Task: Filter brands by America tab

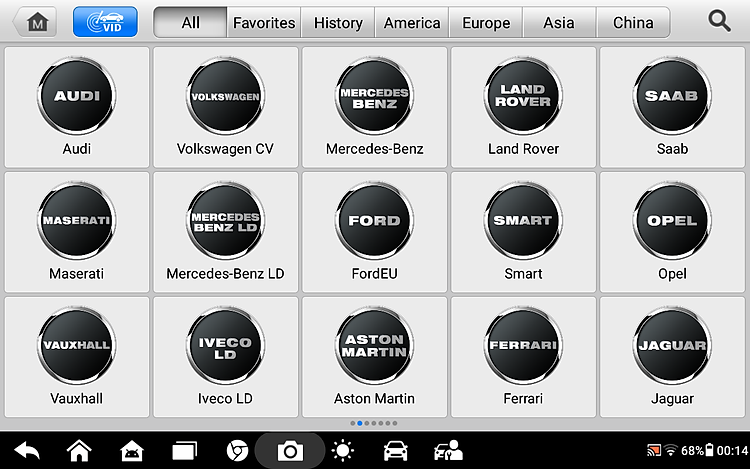Action: coord(412,22)
